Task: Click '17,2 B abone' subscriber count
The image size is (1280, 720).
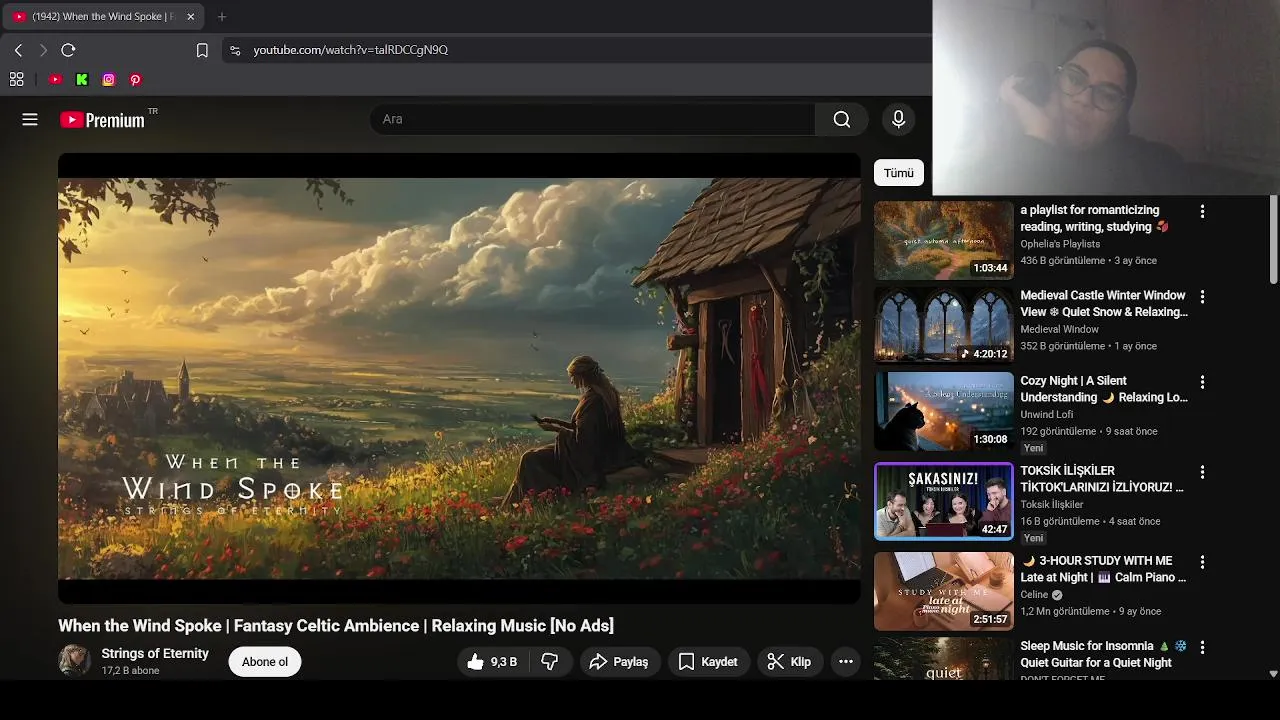Action: click(x=130, y=671)
